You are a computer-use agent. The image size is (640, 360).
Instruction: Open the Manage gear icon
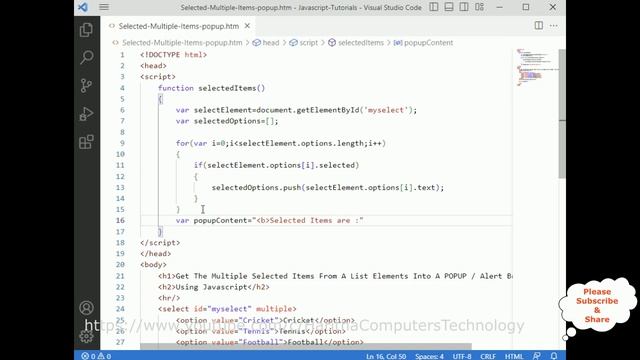[x=86, y=336]
